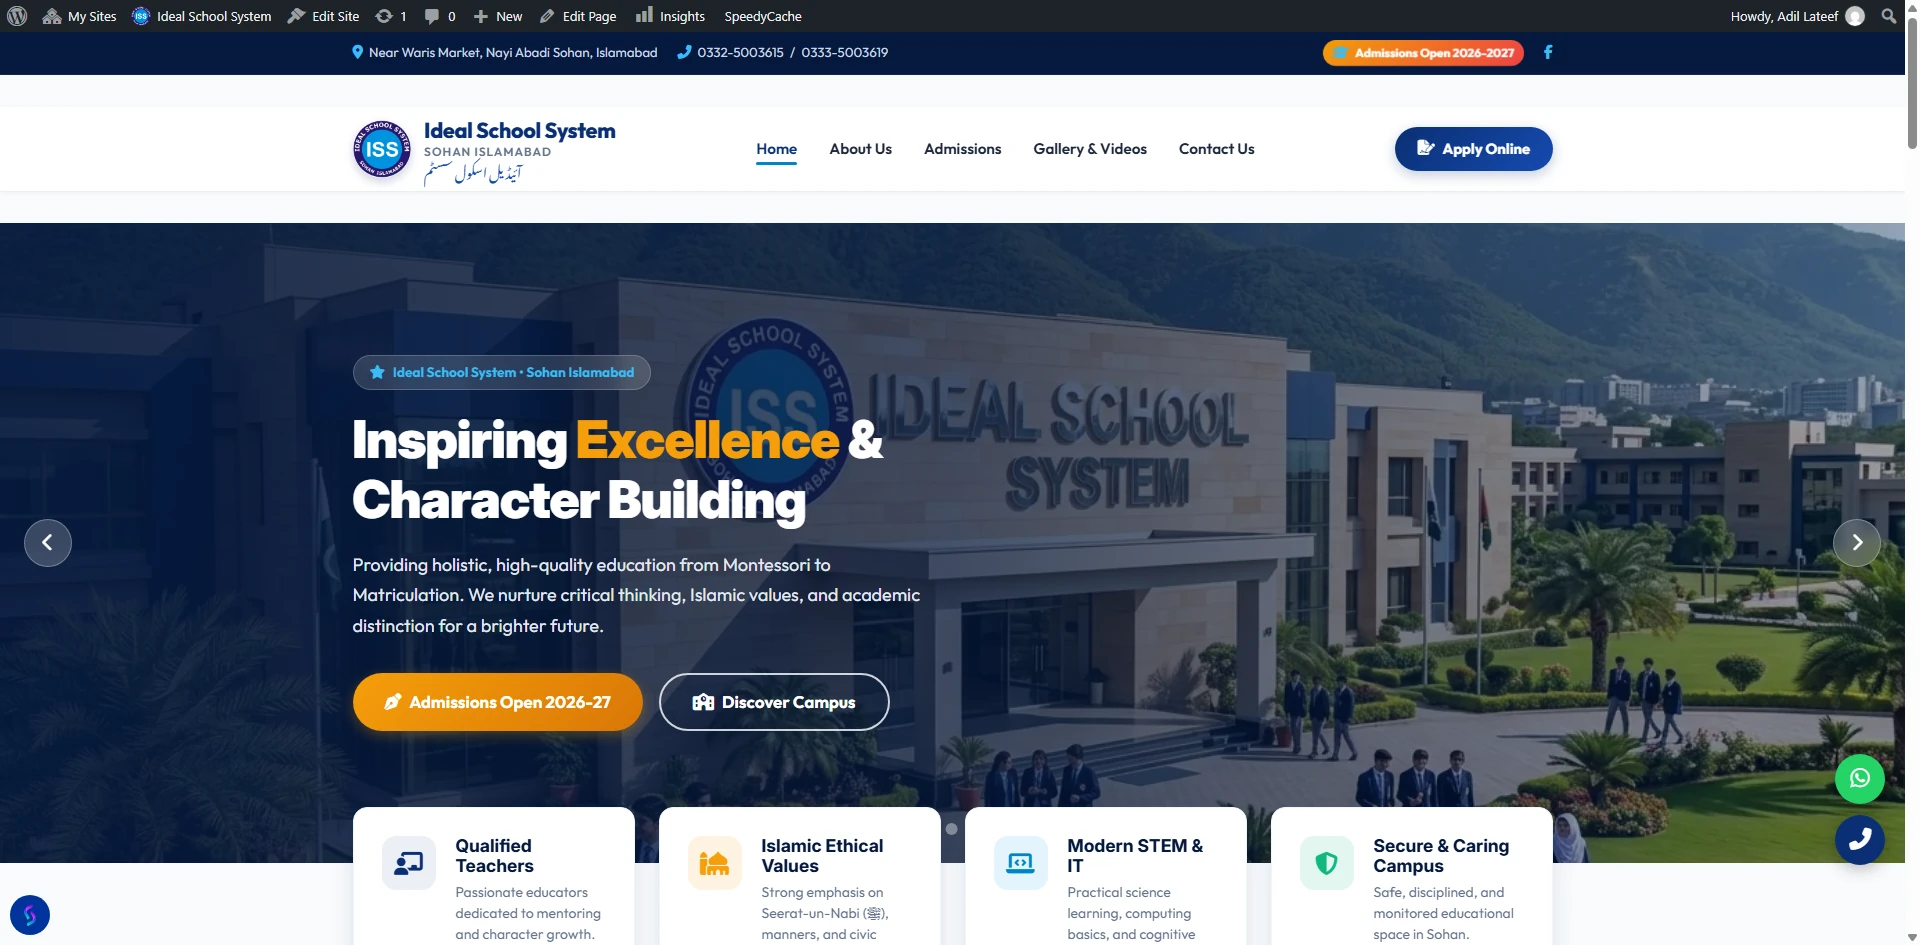The width and height of the screenshot is (1920, 945).
Task: Open the WhatsApp chat floating button
Action: click(x=1860, y=779)
